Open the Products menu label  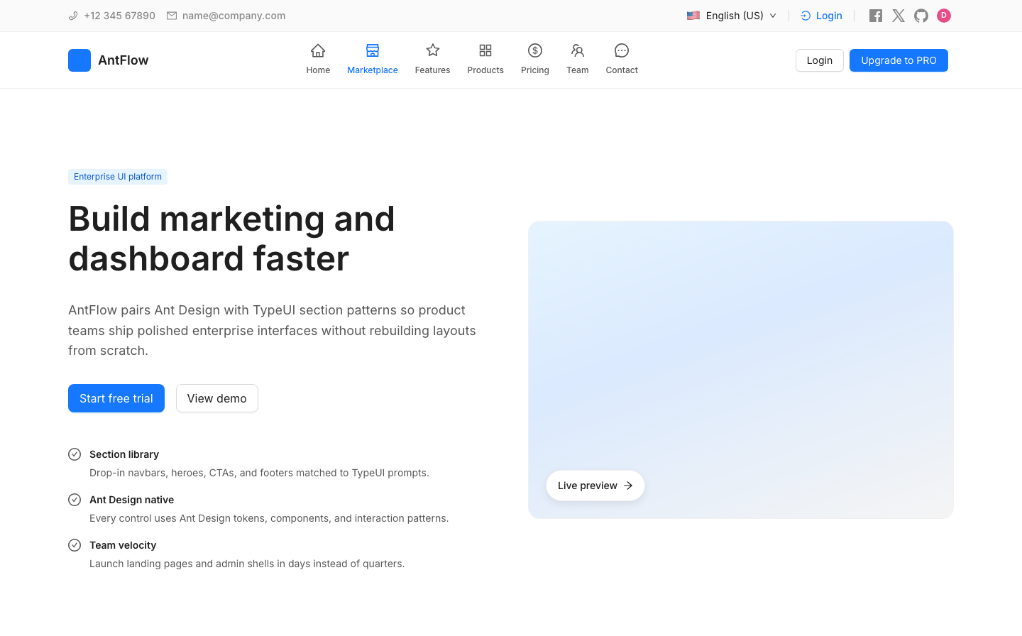(486, 70)
